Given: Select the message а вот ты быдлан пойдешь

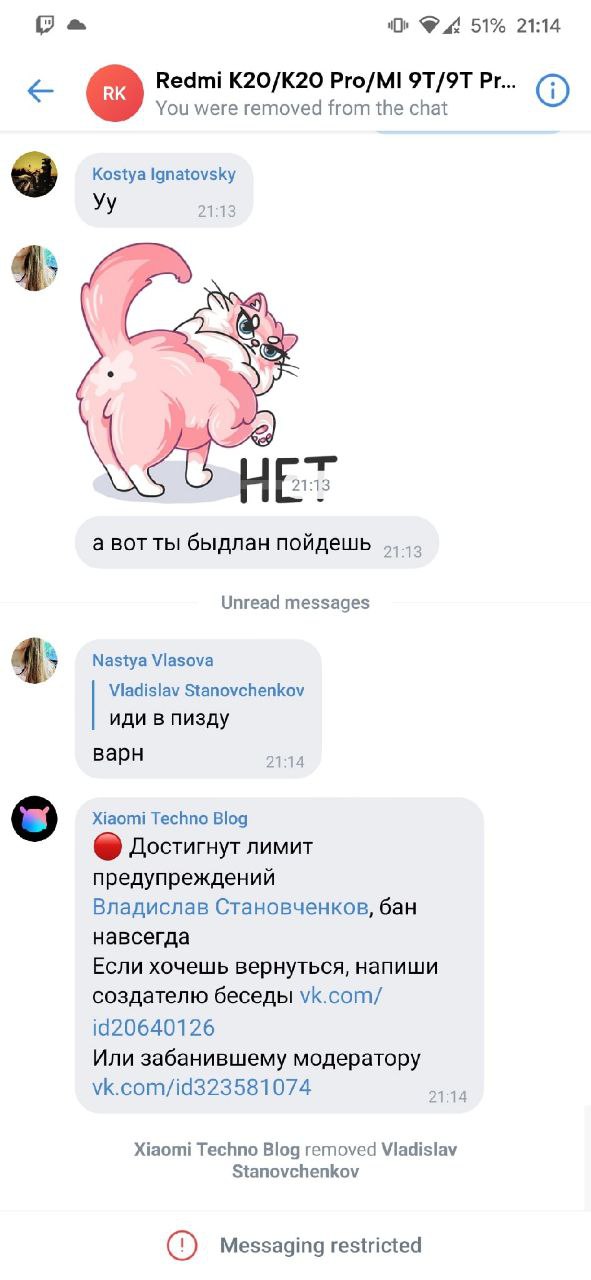Looking at the screenshot, I should pos(257,543).
